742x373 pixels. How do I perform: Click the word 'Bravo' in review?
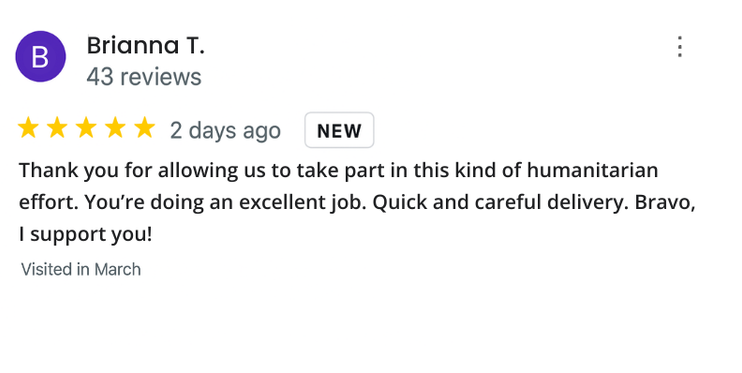[x=662, y=203]
